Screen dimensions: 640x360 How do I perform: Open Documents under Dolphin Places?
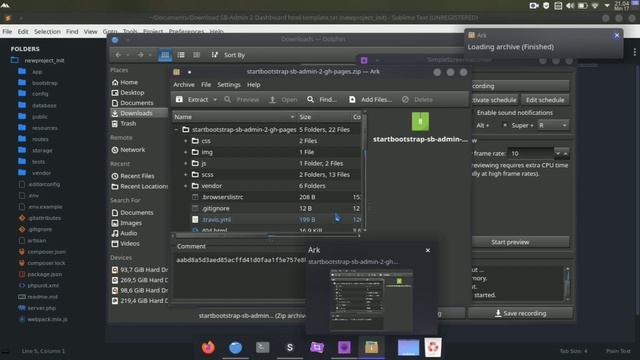tap(132, 103)
